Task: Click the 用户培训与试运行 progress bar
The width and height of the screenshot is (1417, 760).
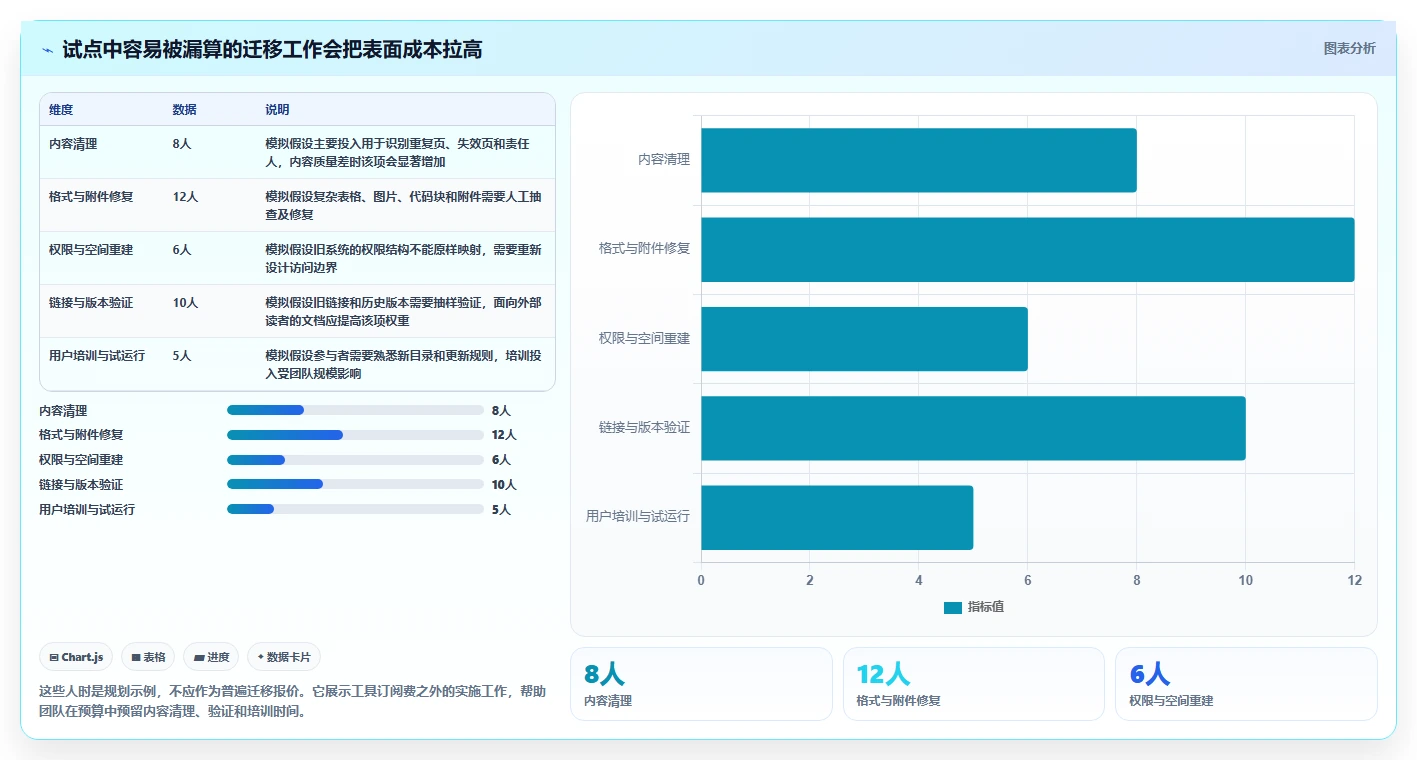Action: [355, 509]
